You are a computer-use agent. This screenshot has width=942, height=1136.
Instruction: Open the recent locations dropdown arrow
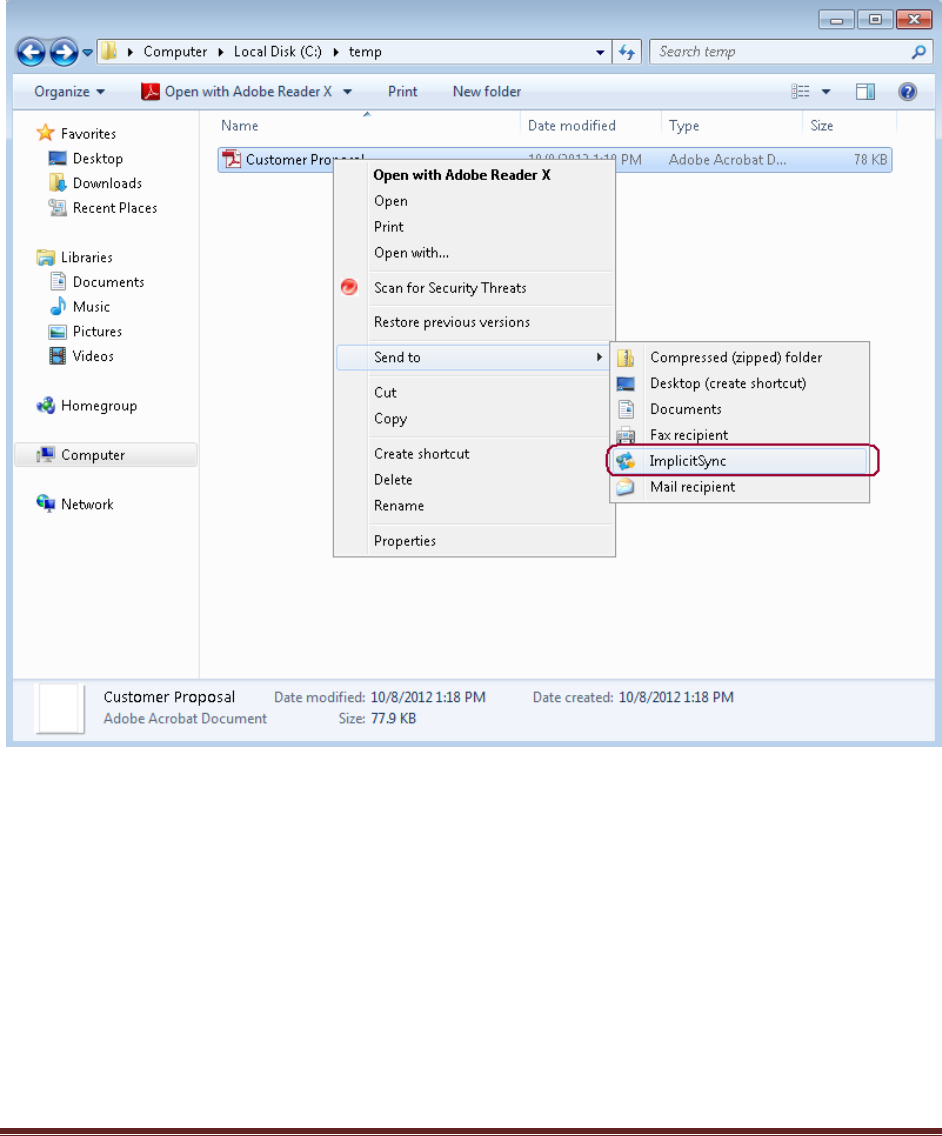point(87,52)
